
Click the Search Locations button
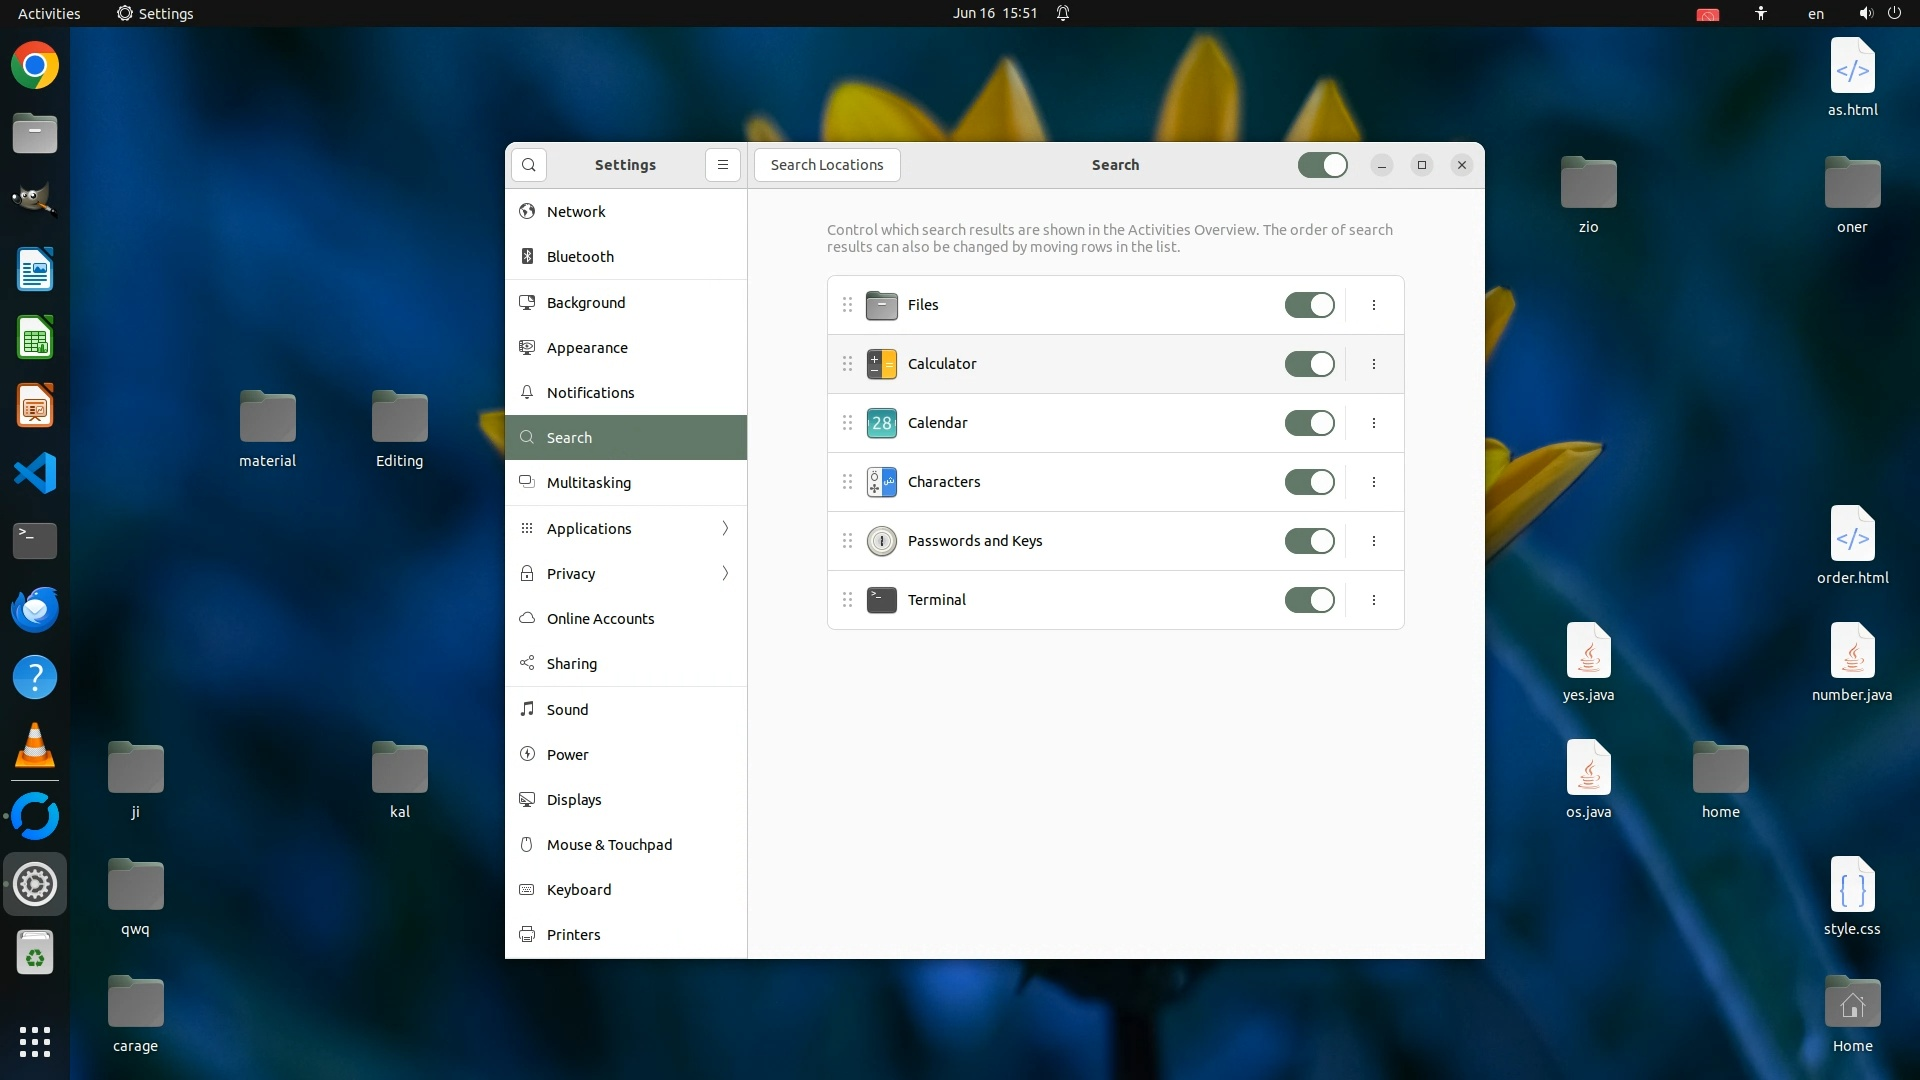[827, 165]
